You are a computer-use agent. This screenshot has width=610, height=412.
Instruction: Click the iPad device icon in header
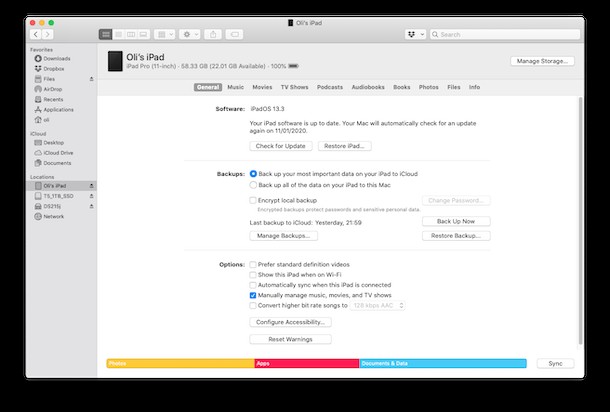pos(115,61)
